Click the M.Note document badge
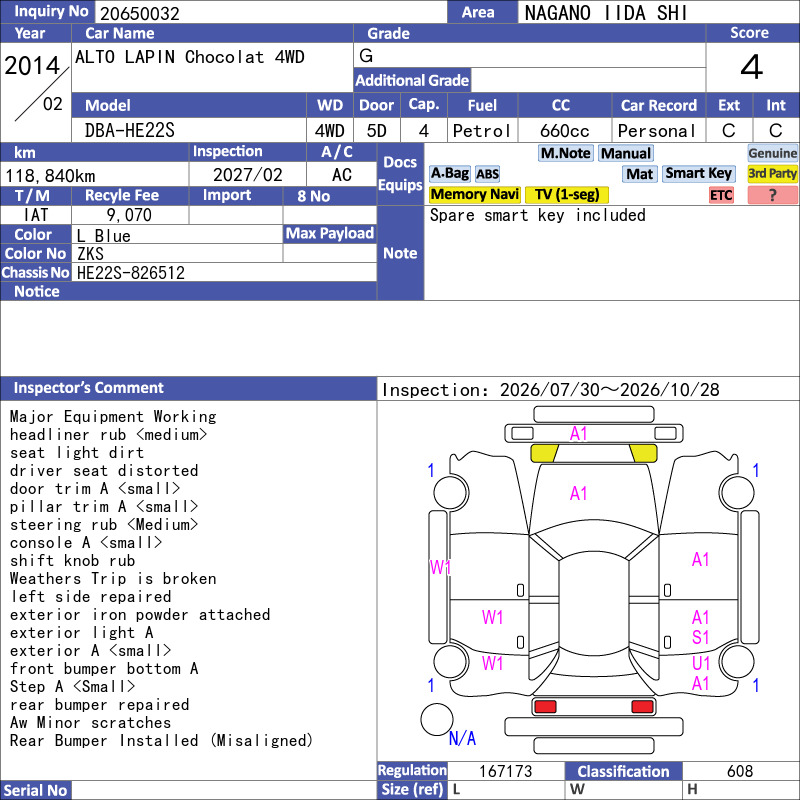Screen dimensions: 800x800 [x=565, y=153]
